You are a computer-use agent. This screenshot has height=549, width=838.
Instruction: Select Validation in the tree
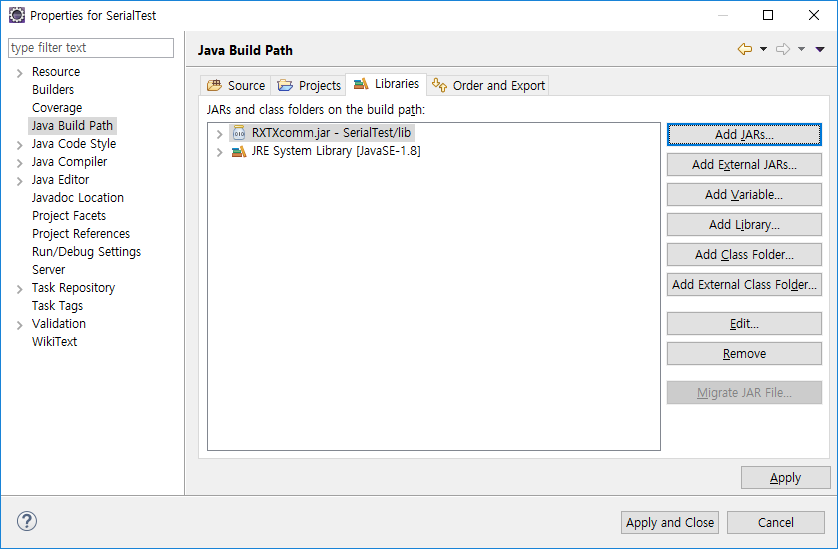pos(59,323)
